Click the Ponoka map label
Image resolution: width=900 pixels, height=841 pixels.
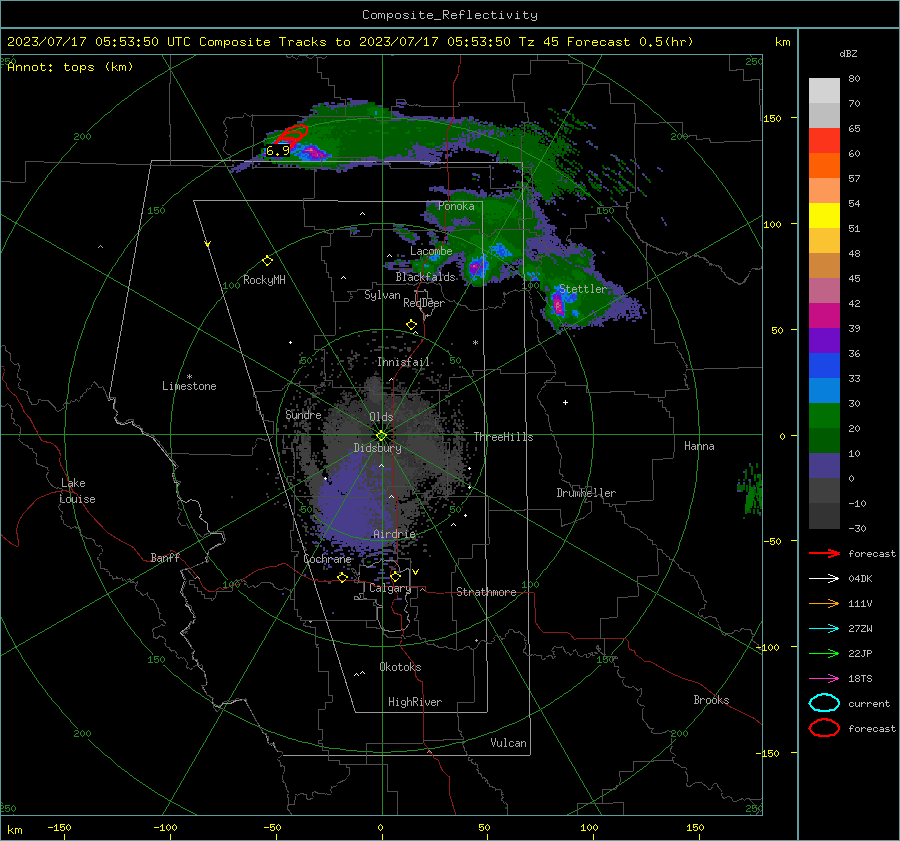click(456, 206)
